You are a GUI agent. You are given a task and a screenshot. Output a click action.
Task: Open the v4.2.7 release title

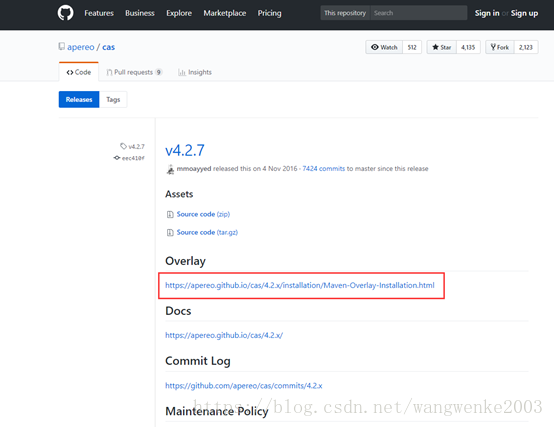pyautogui.click(x=185, y=150)
